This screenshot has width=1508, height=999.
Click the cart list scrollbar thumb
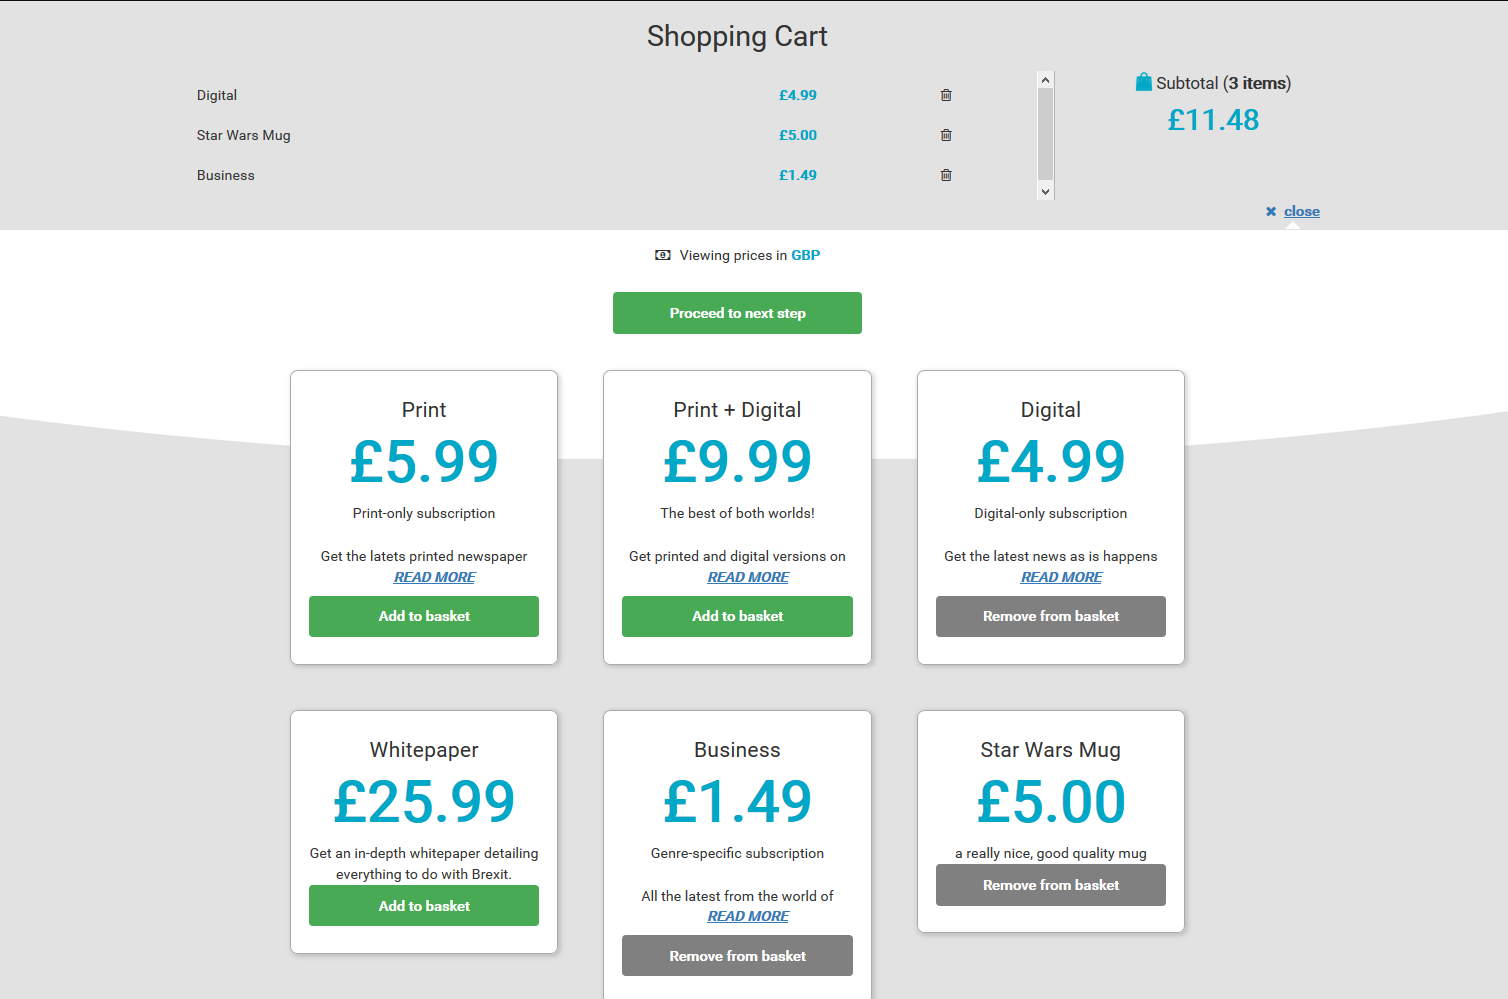pos(1045,133)
